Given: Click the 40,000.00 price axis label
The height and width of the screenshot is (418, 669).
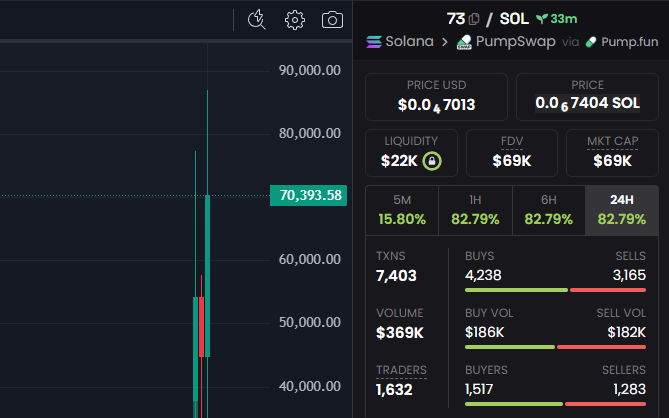Looking at the screenshot, I should [x=310, y=386].
